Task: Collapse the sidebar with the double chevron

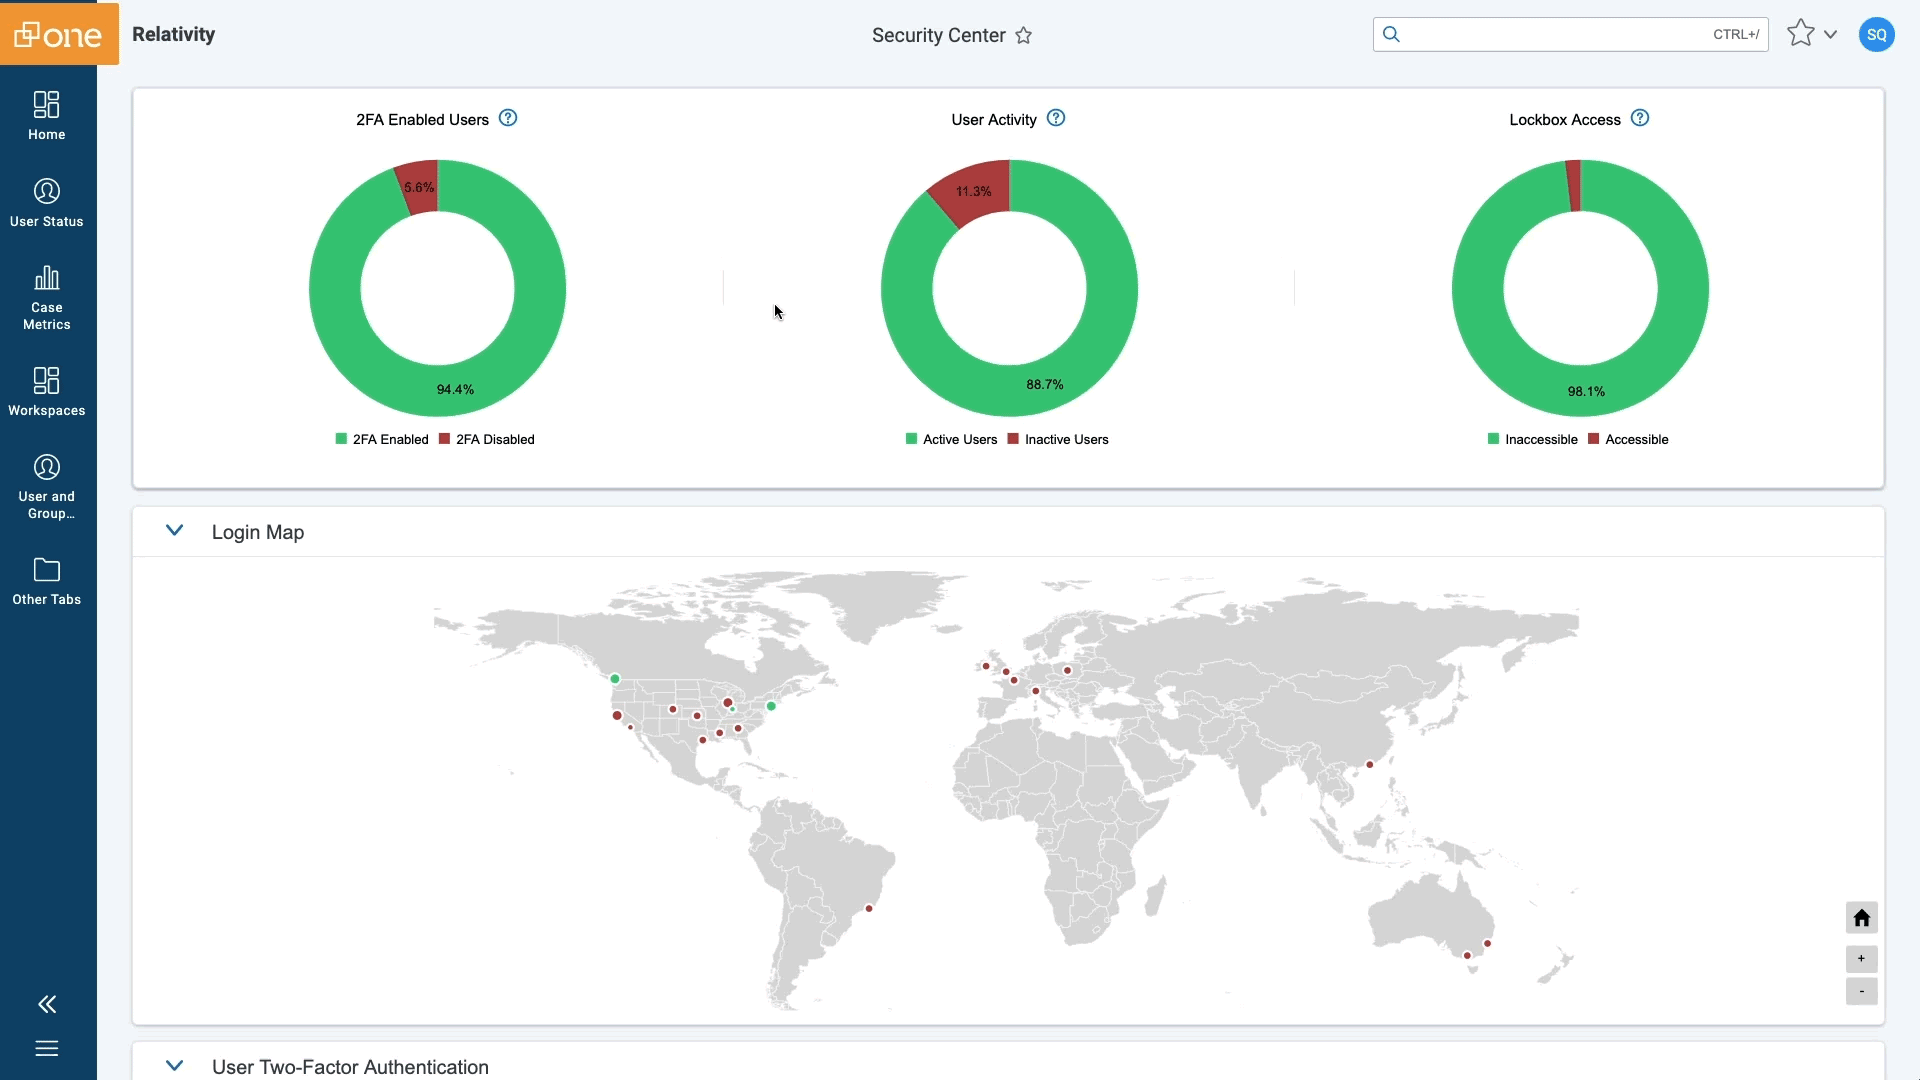Action: 47,1004
